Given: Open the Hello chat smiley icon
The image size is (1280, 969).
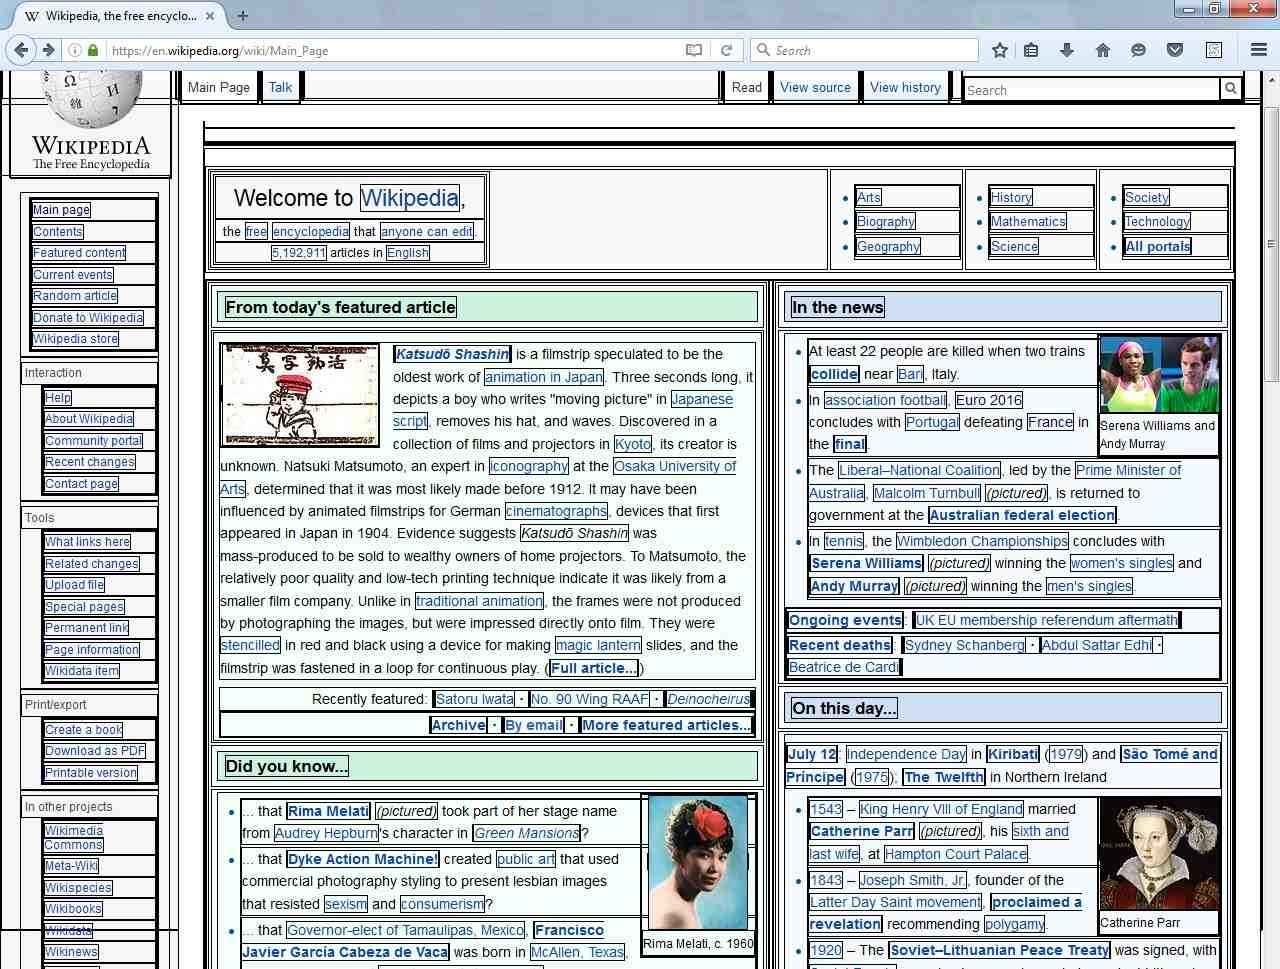Looking at the screenshot, I should click(1138, 50).
